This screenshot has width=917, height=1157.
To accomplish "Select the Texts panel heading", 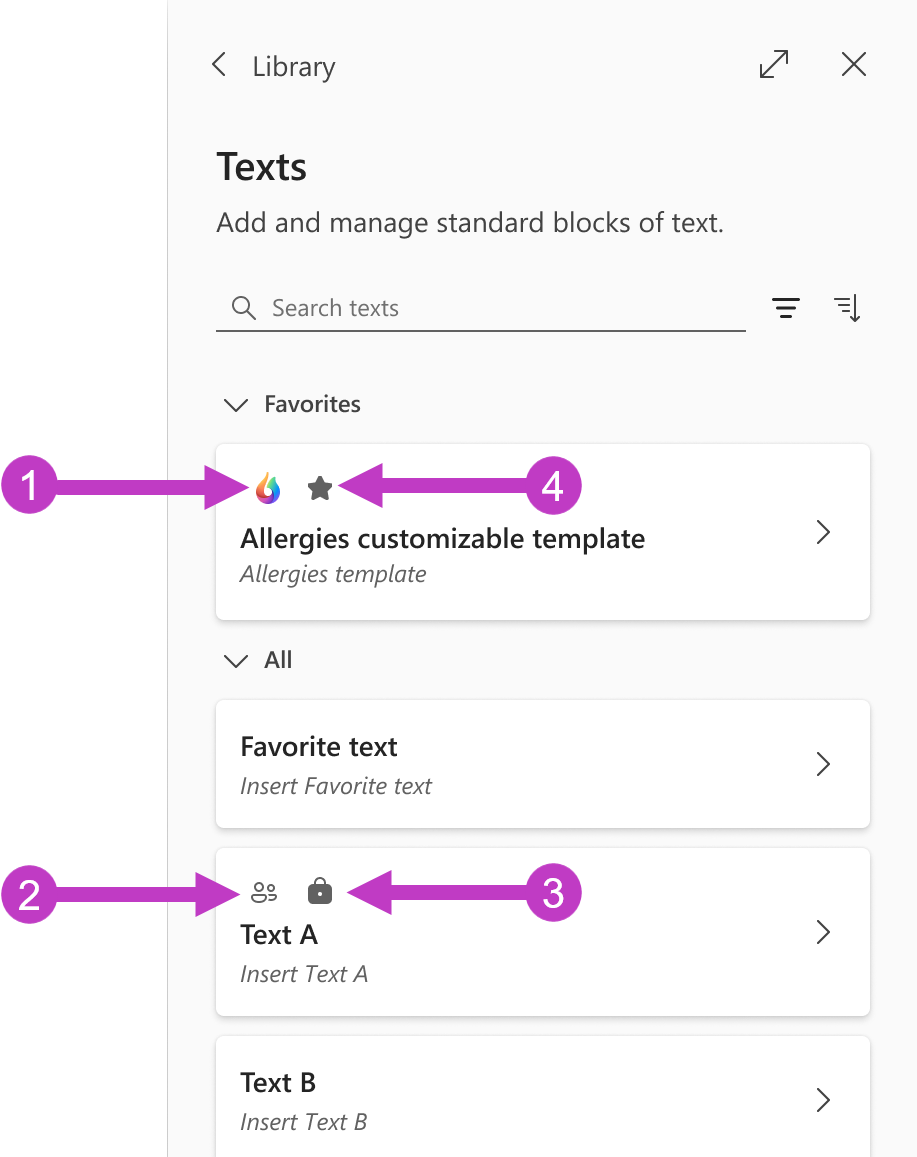I will click(x=261, y=167).
